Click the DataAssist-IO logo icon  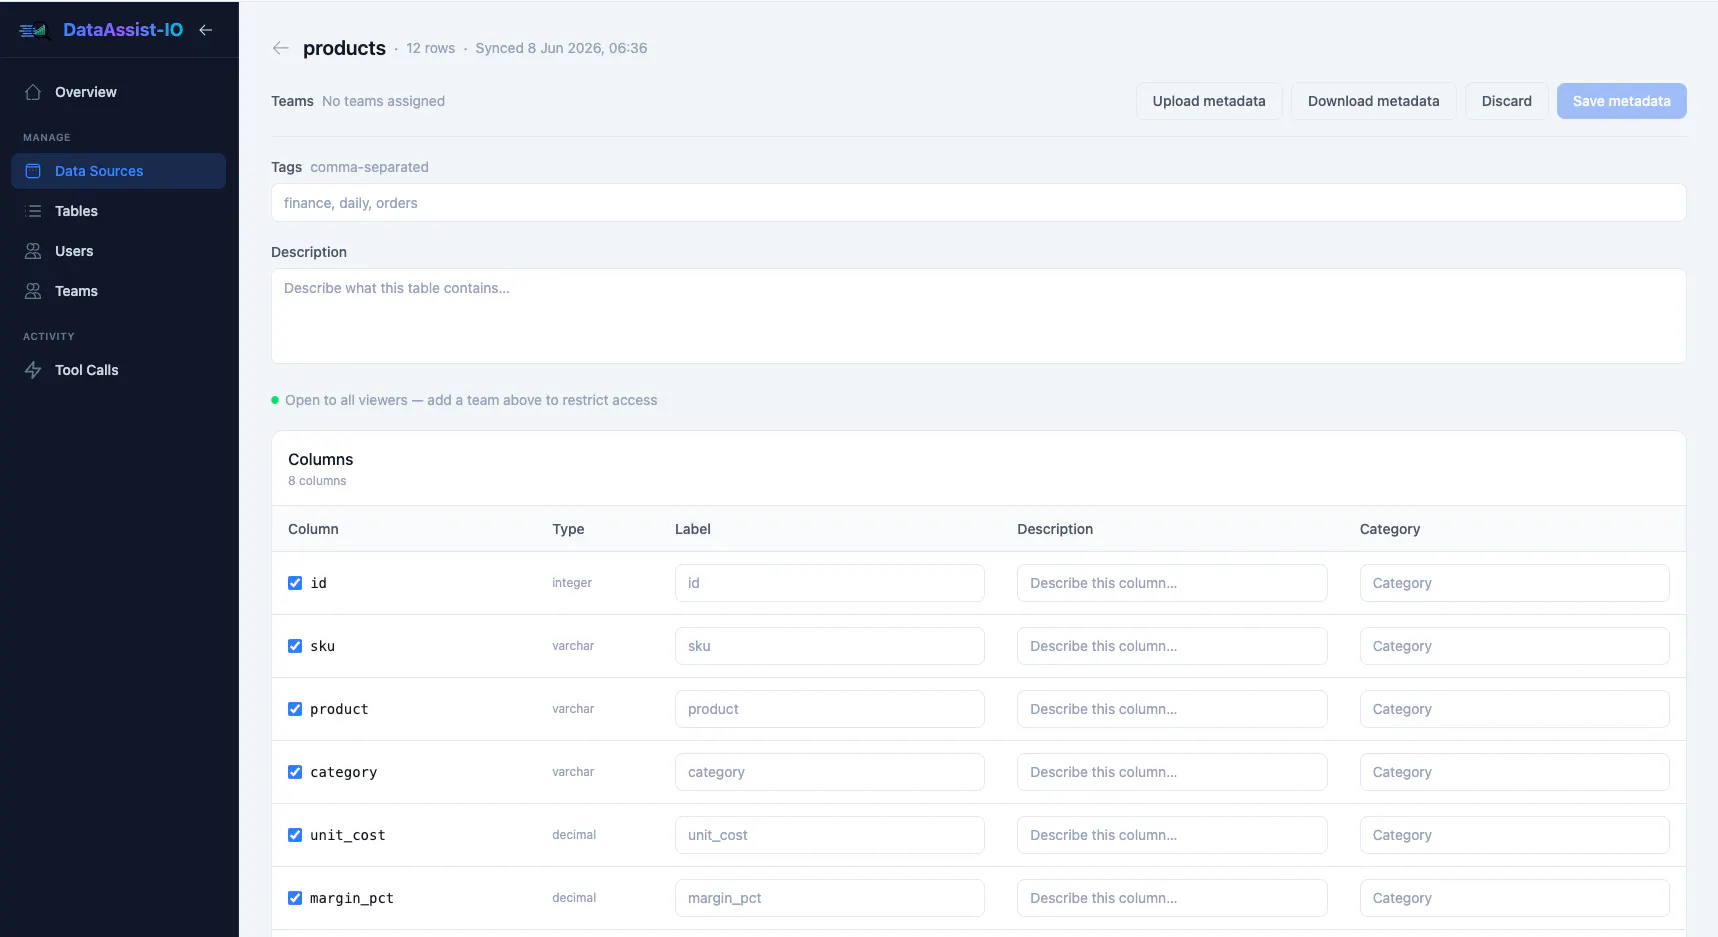[x=34, y=30]
